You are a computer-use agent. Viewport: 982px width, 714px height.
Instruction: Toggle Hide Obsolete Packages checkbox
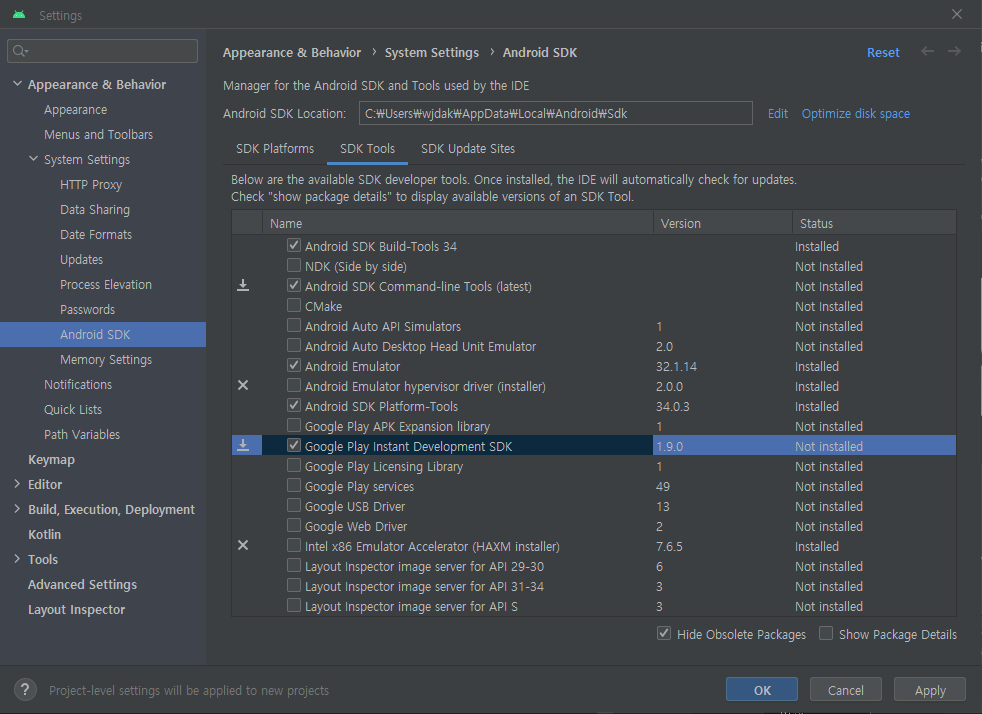[664, 633]
